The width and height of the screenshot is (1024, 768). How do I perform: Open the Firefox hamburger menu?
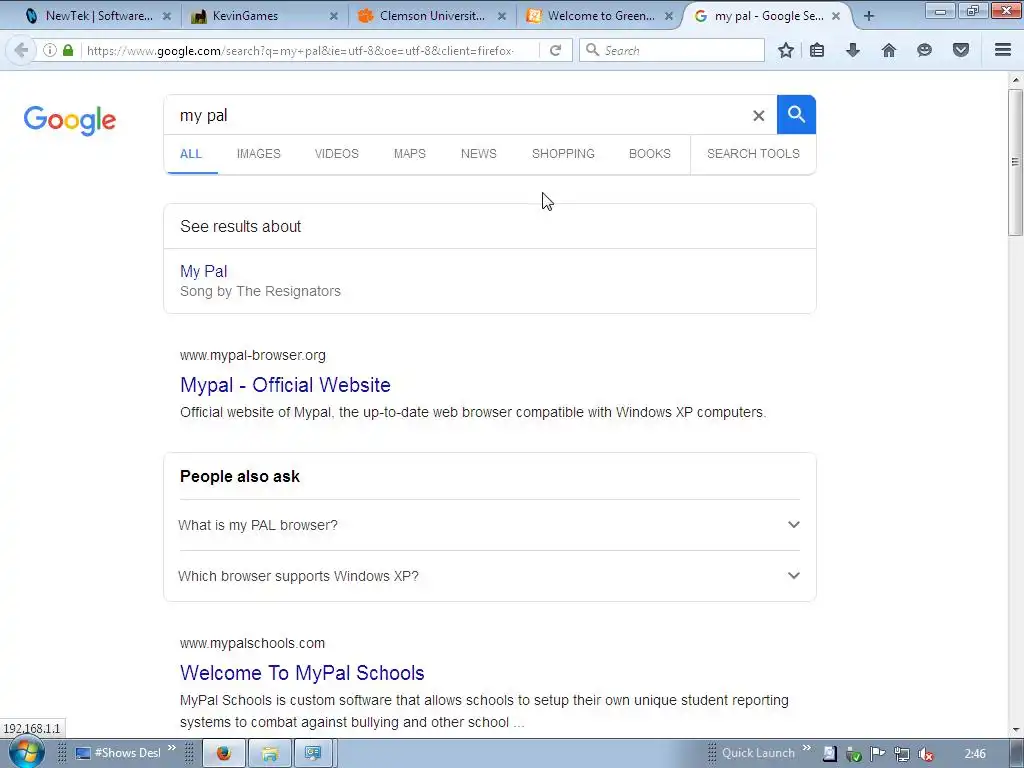[x=1003, y=50]
